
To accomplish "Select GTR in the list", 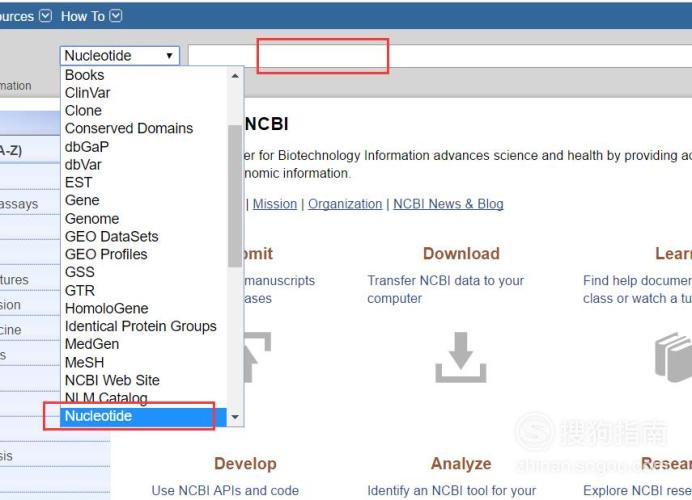I will click(x=143, y=290).
